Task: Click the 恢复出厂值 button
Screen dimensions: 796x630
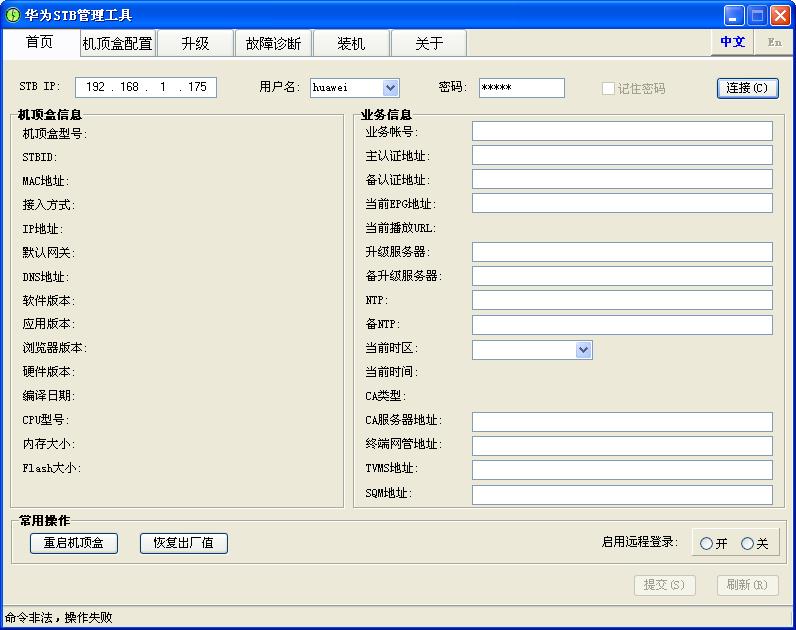Action: [x=184, y=543]
